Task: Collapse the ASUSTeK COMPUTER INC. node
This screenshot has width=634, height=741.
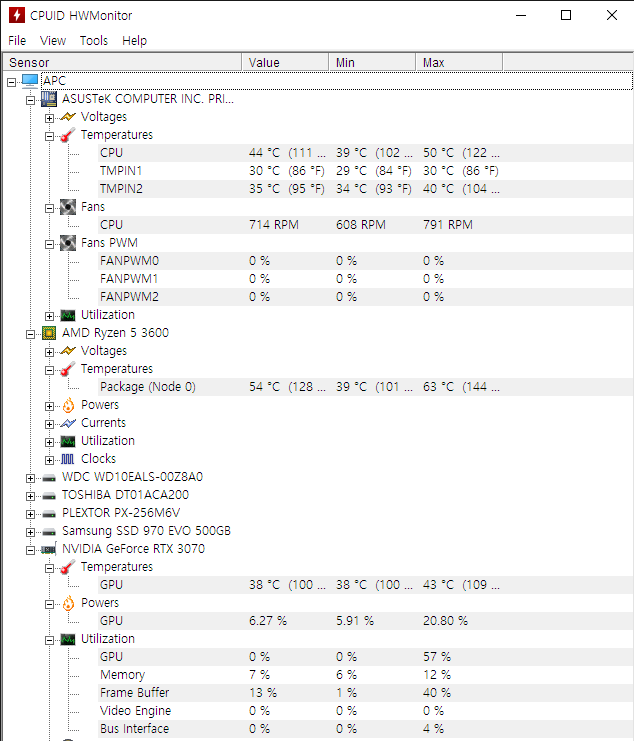Action: [x=30, y=100]
